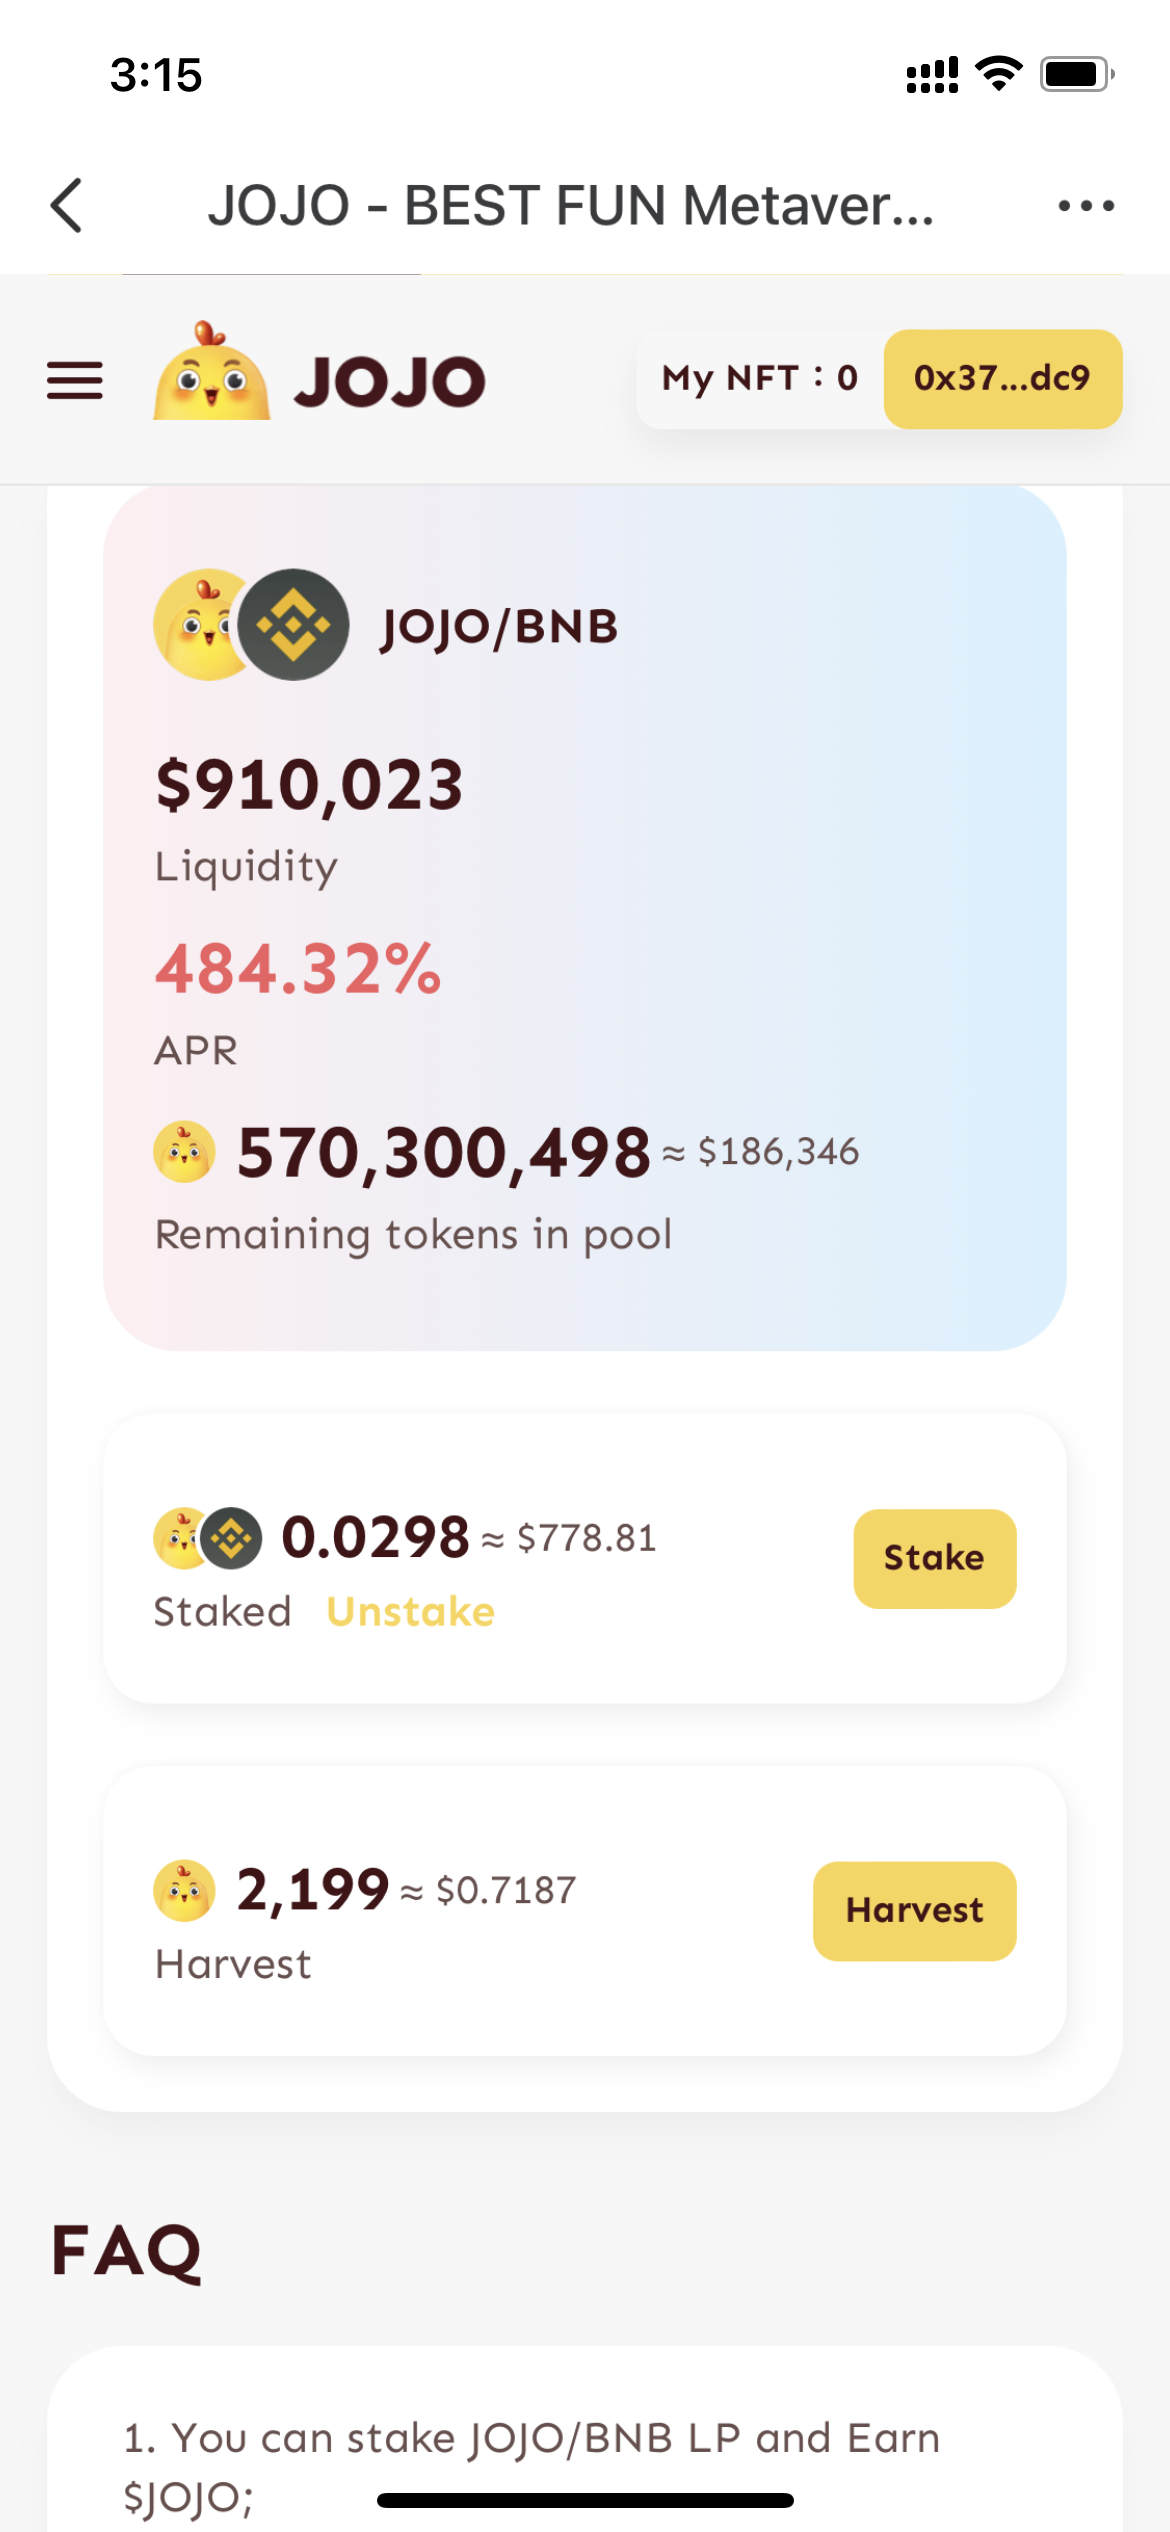1170x2532 pixels.
Task: Tap the LP token icon beside 0.0298
Action: 207,1538
